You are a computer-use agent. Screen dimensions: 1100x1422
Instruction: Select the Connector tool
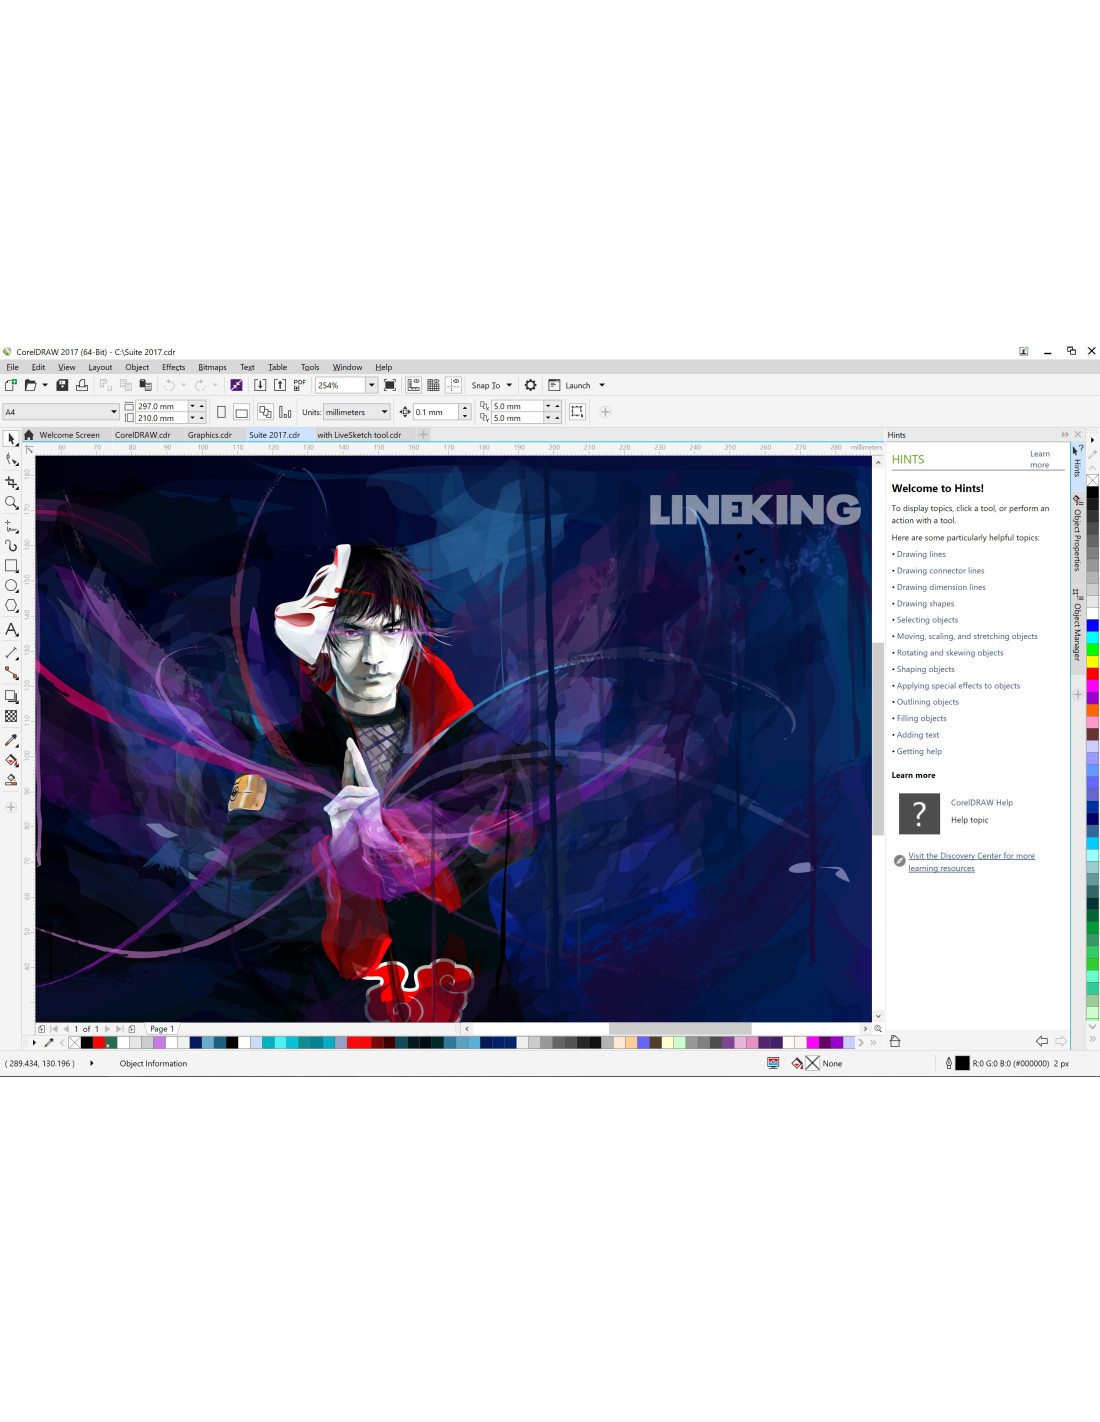coord(11,673)
